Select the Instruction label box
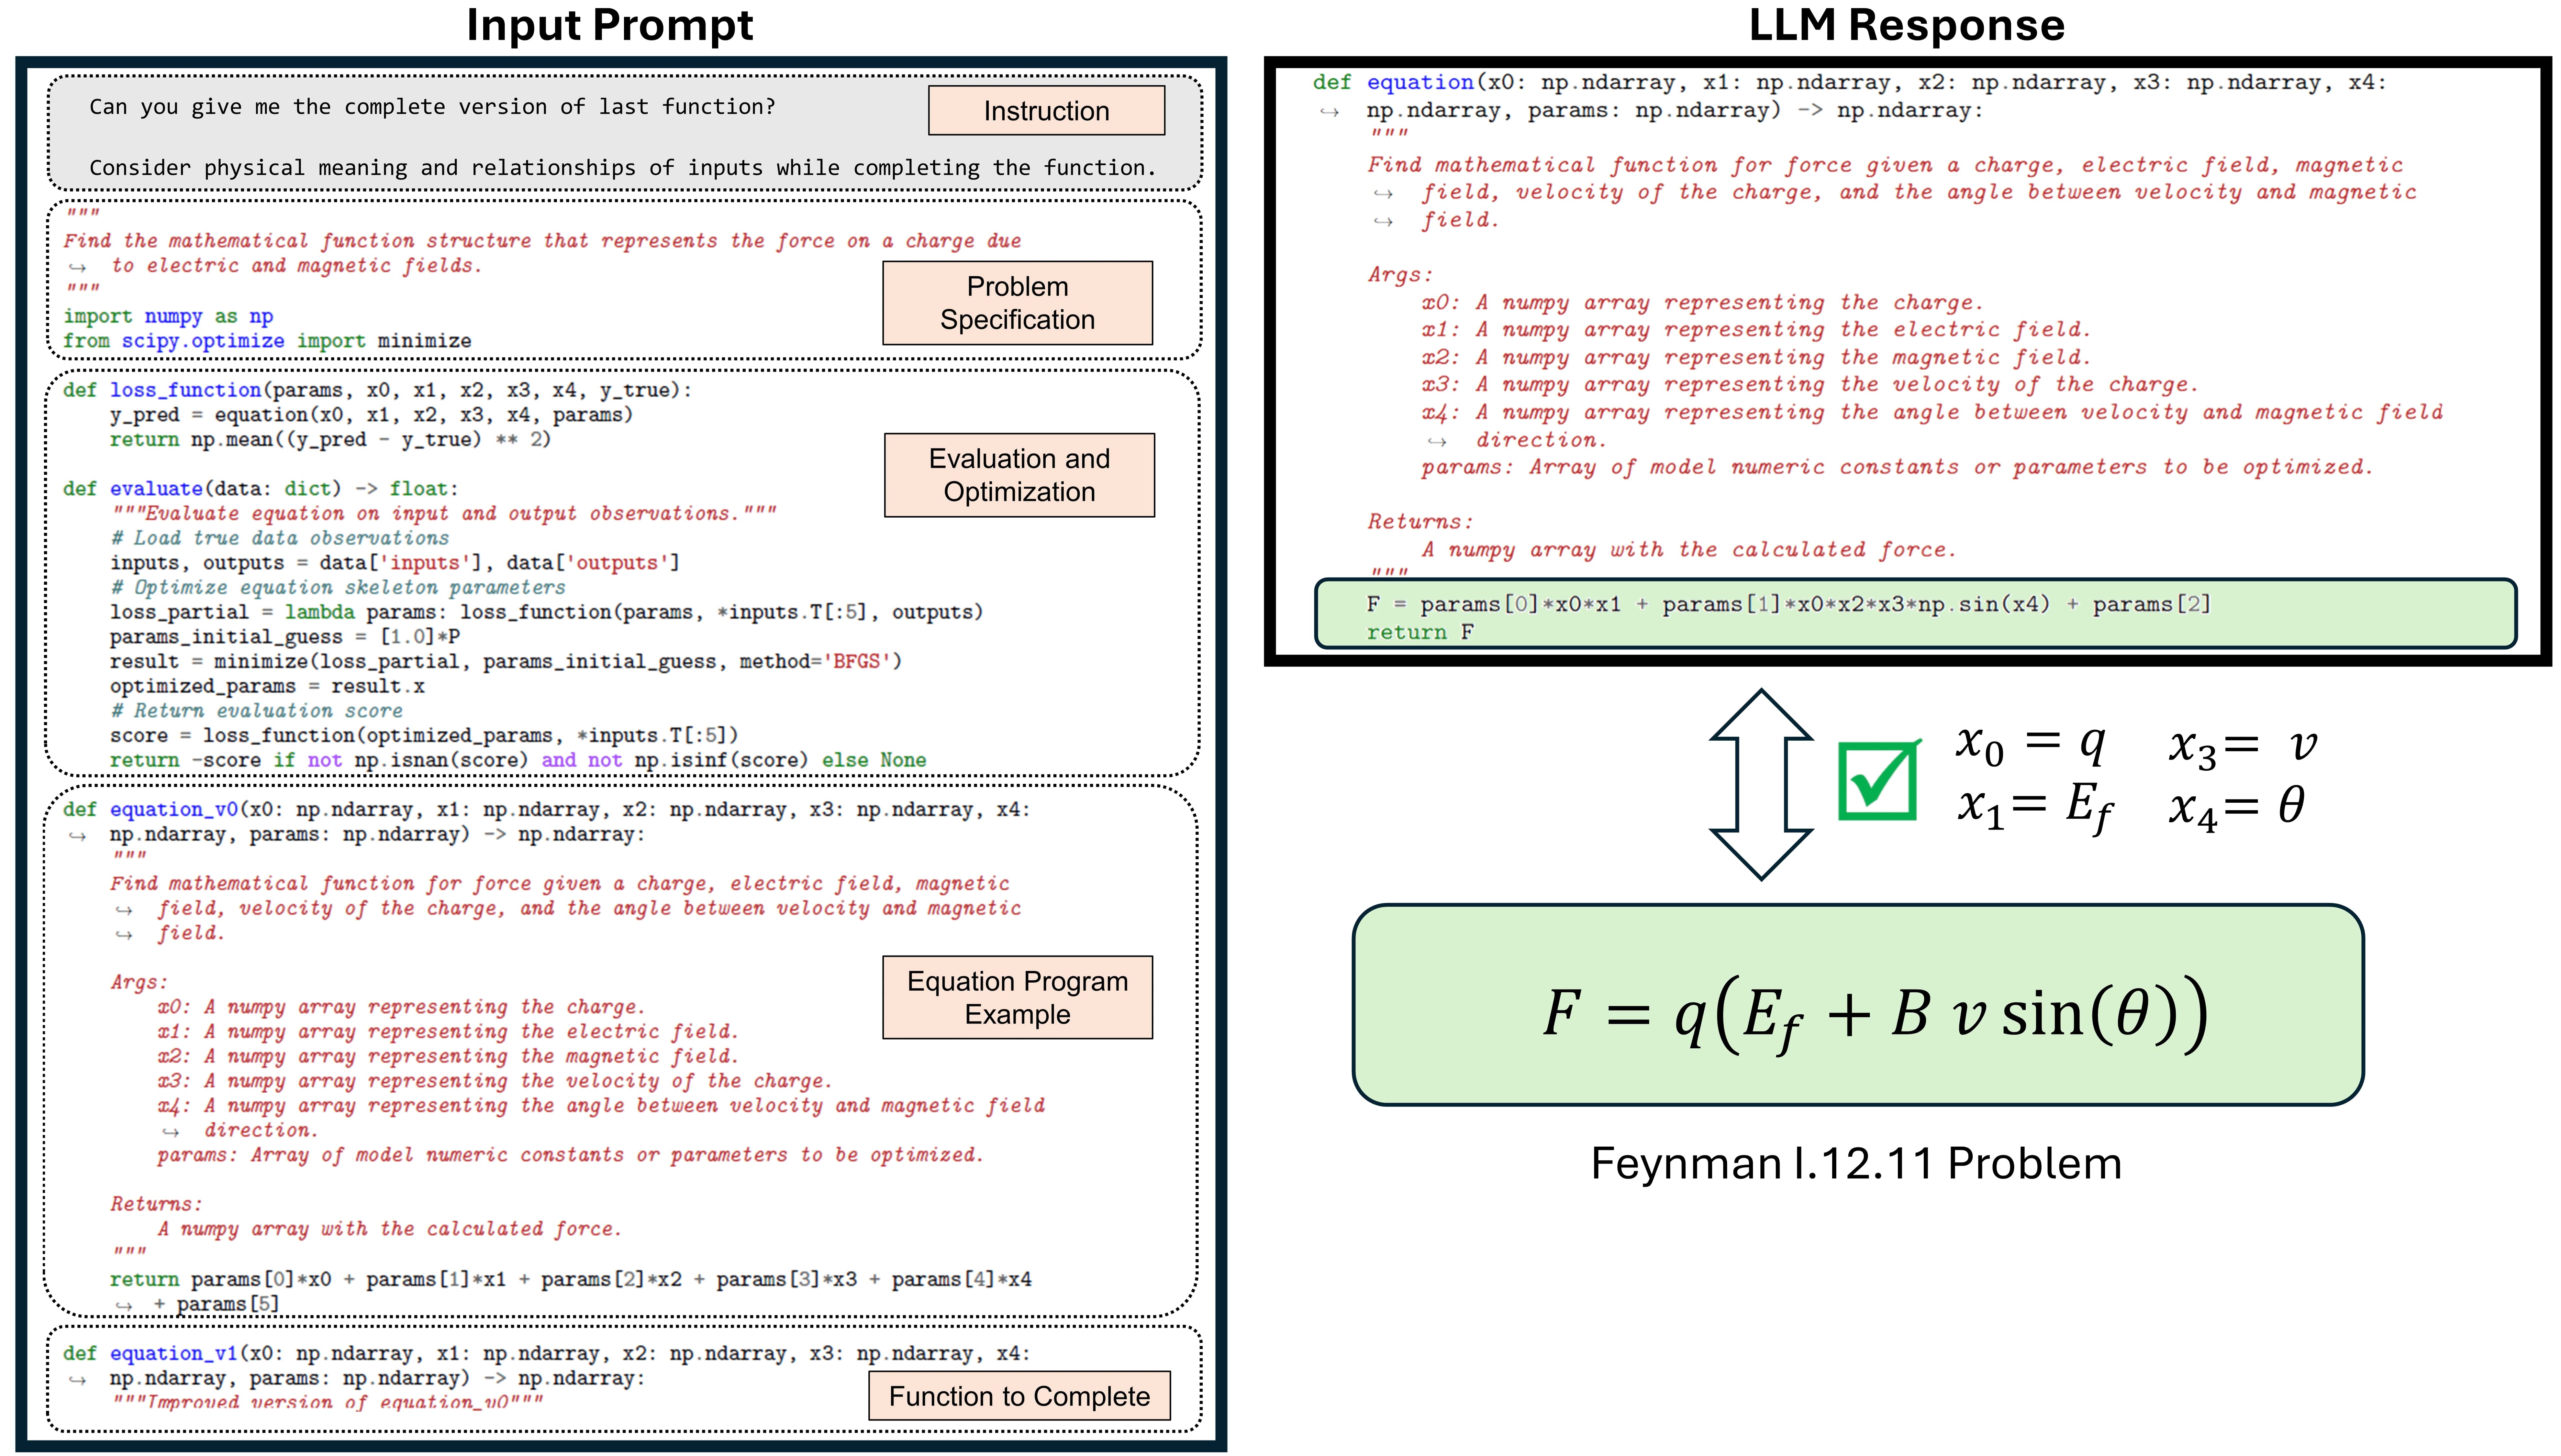The height and width of the screenshot is (1456, 2561). pos(1046,110)
